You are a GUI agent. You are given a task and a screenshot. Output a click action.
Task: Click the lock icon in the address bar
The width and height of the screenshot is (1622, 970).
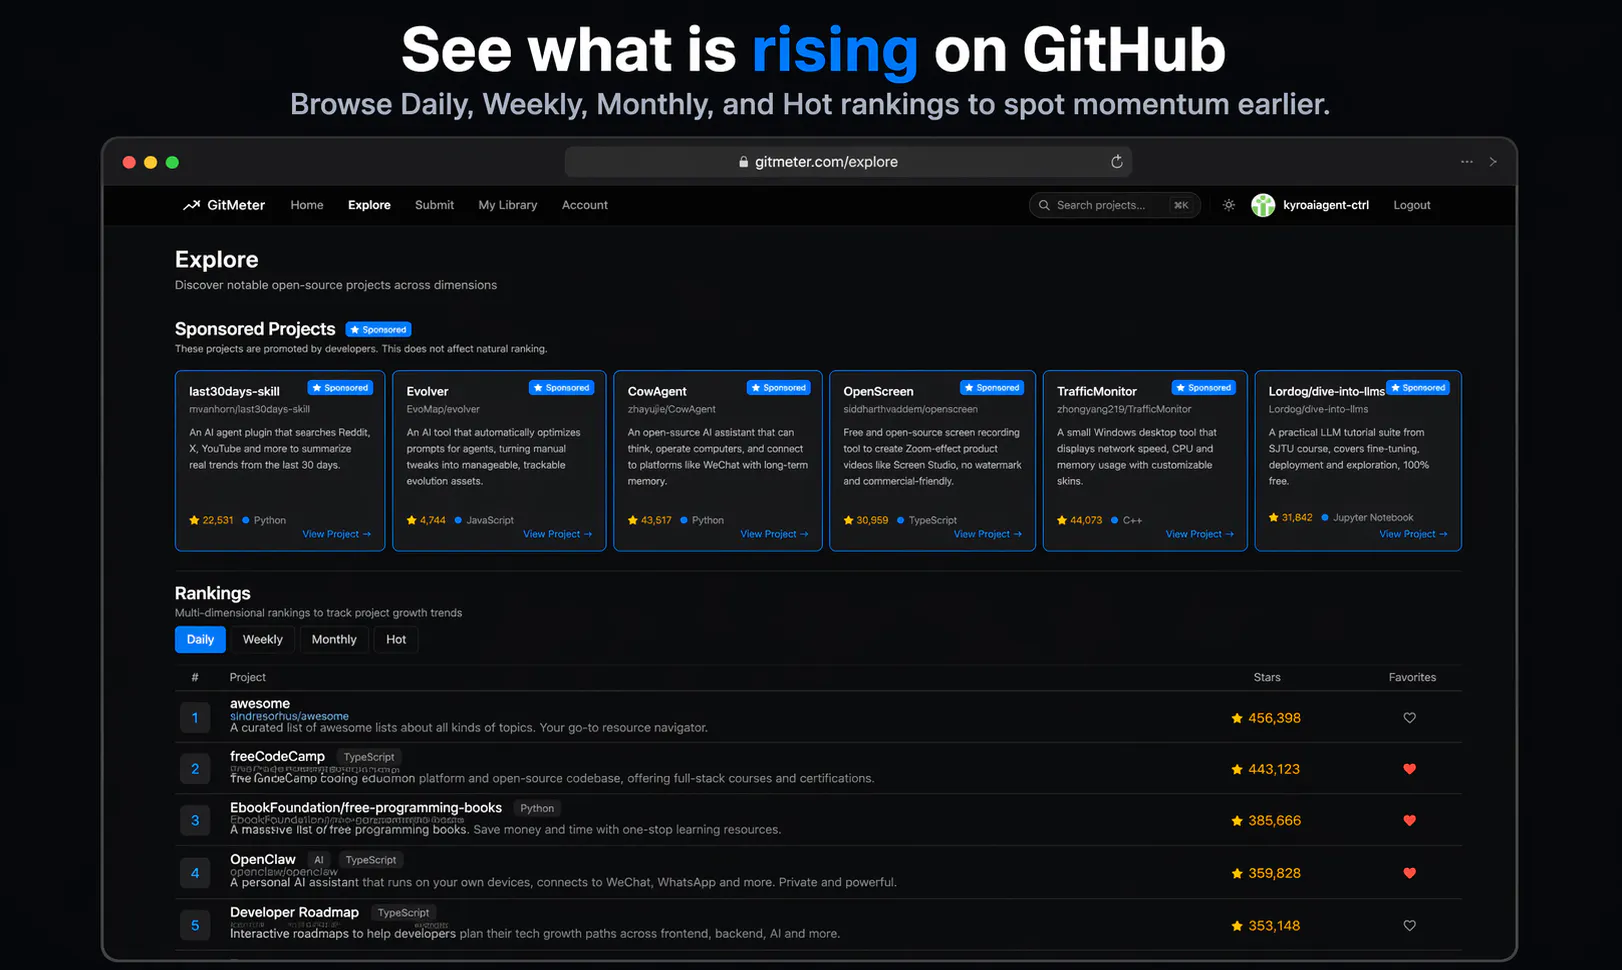(x=743, y=162)
